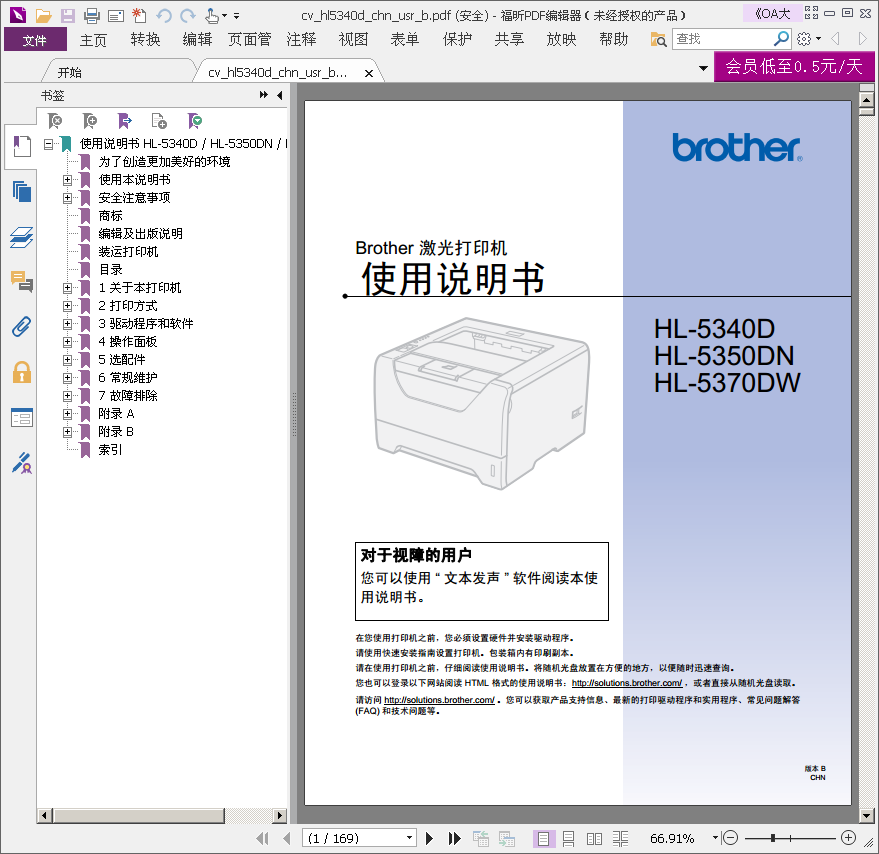This screenshot has height=854, width=879.
Task: Click the 《OA大 button in title bar
Action: pyautogui.click(x=772, y=13)
